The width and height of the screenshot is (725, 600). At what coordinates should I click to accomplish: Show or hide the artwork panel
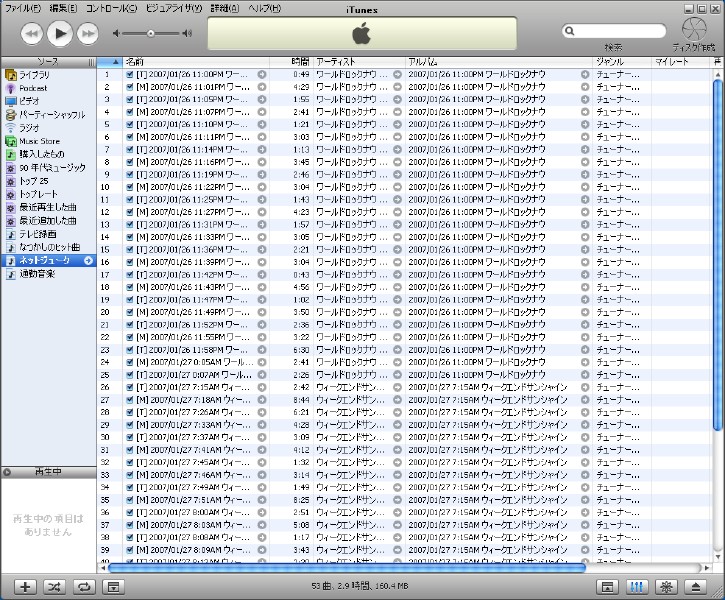pyautogui.click(x=113, y=587)
